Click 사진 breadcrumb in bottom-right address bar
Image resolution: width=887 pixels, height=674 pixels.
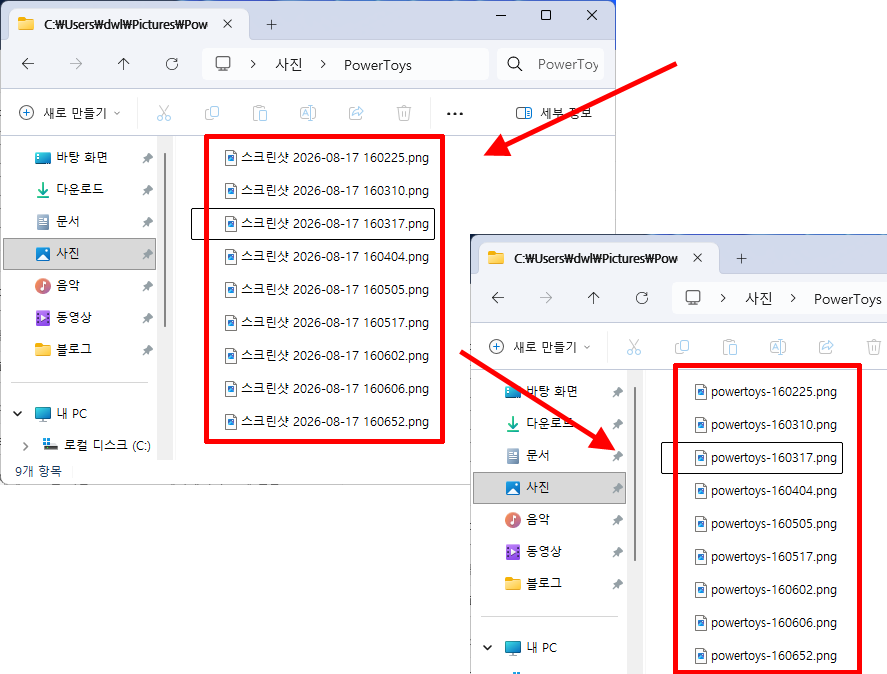759,298
